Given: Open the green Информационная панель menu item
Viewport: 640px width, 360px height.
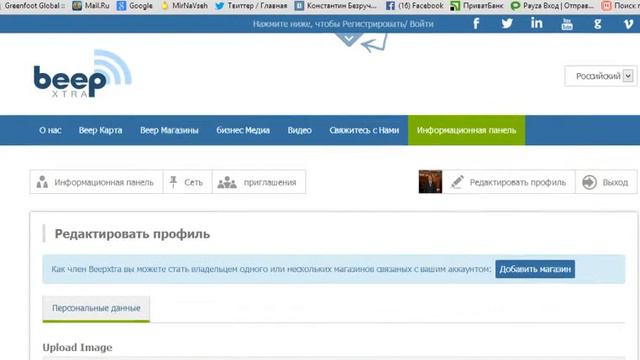Looking at the screenshot, I should pyautogui.click(x=467, y=130).
